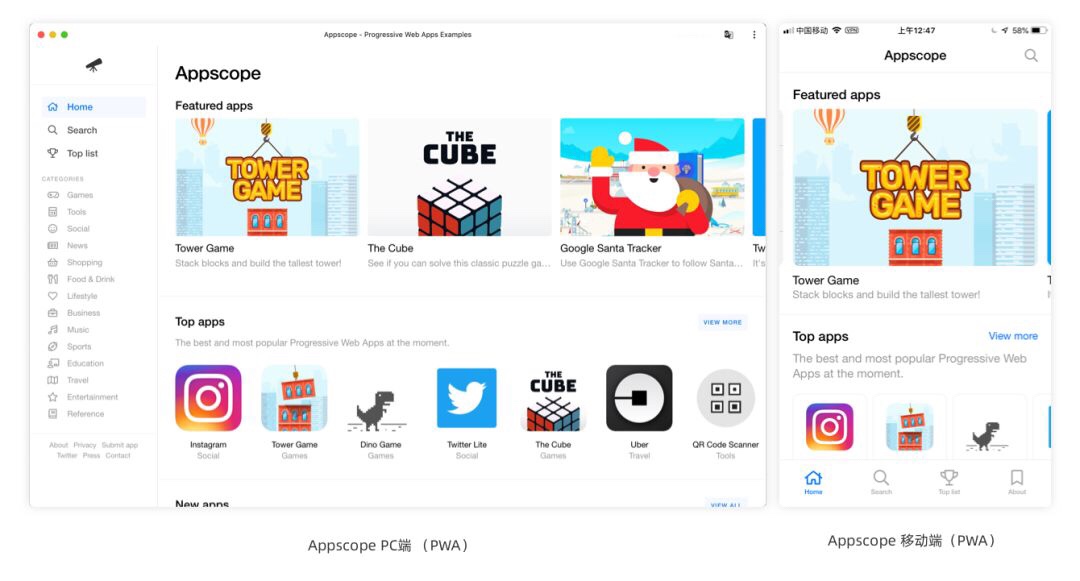The height and width of the screenshot is (581, 1080).
Task: Open the Twitter Lite app icon
Action: [466, 398]
